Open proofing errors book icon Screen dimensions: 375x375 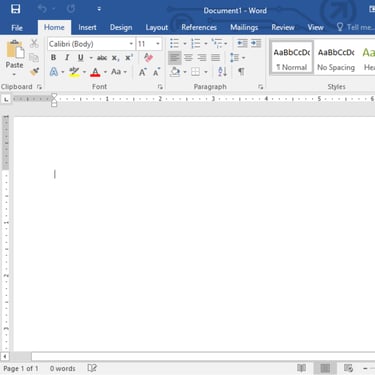tap(92, 368)
